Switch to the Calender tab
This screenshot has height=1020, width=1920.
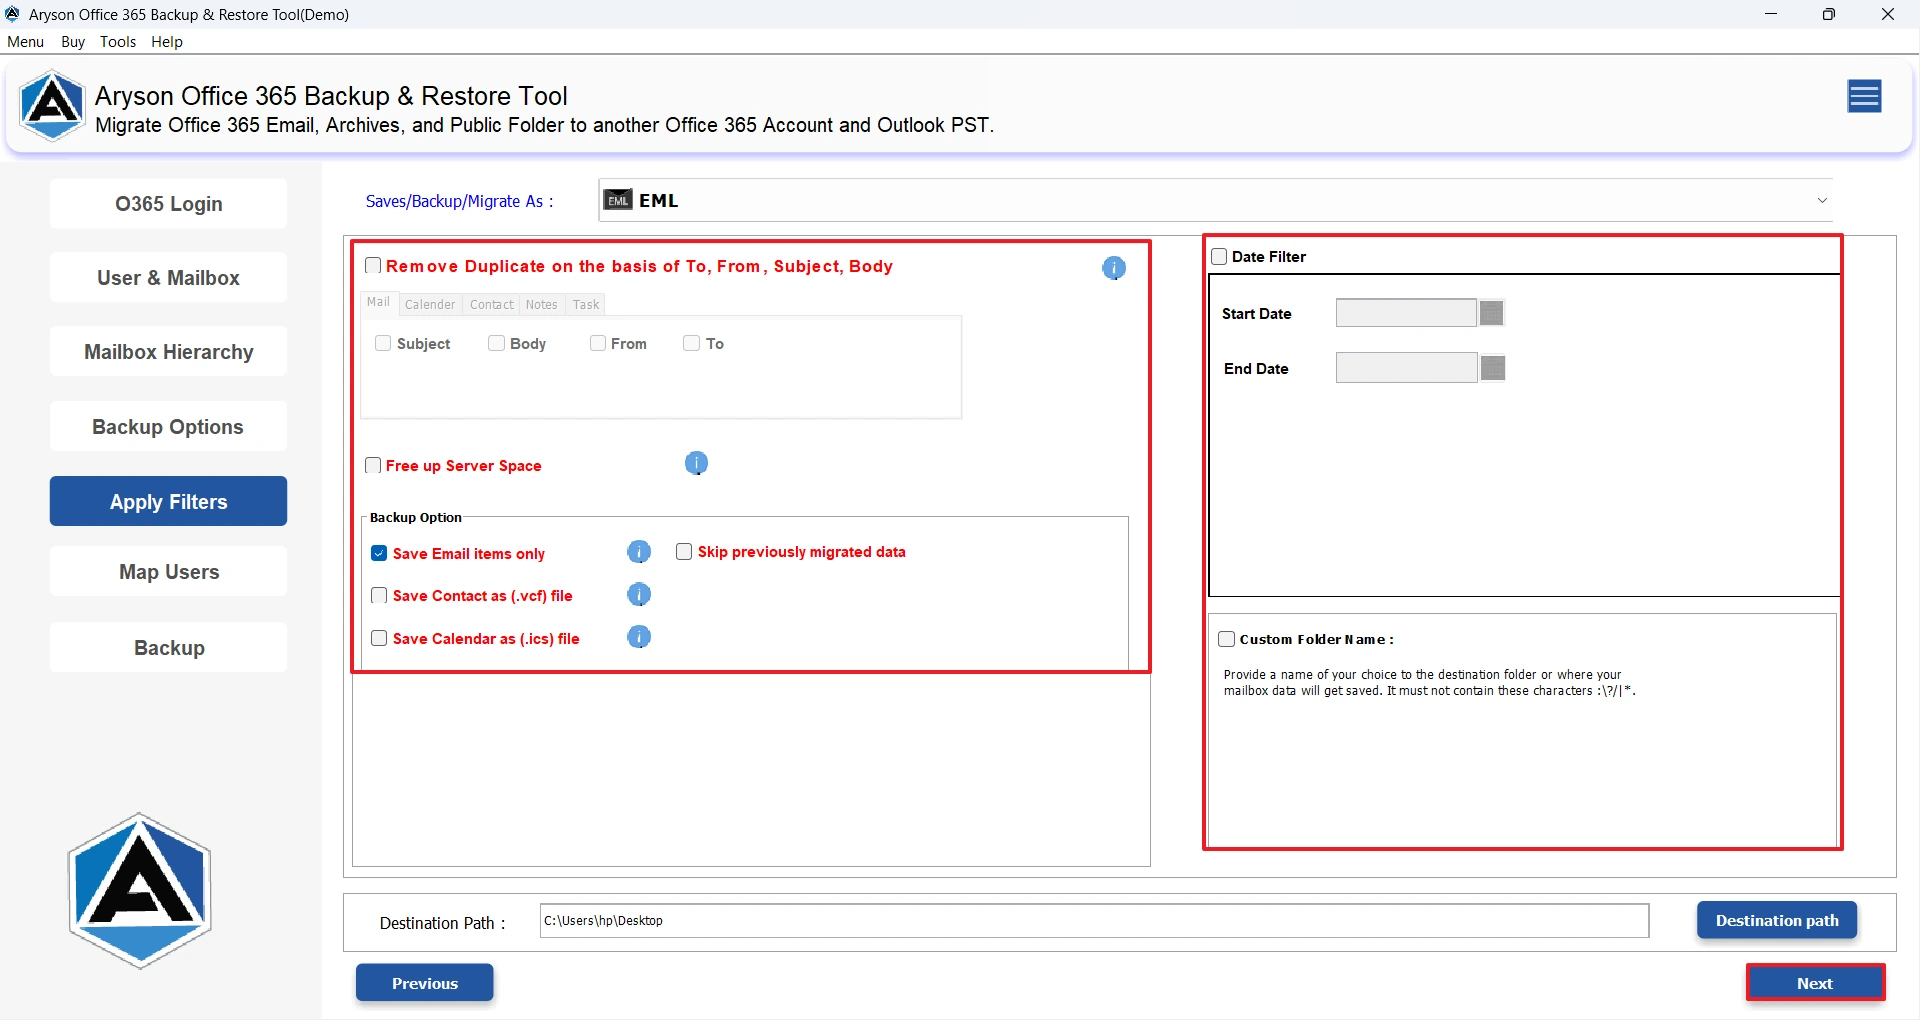[430, 304]
